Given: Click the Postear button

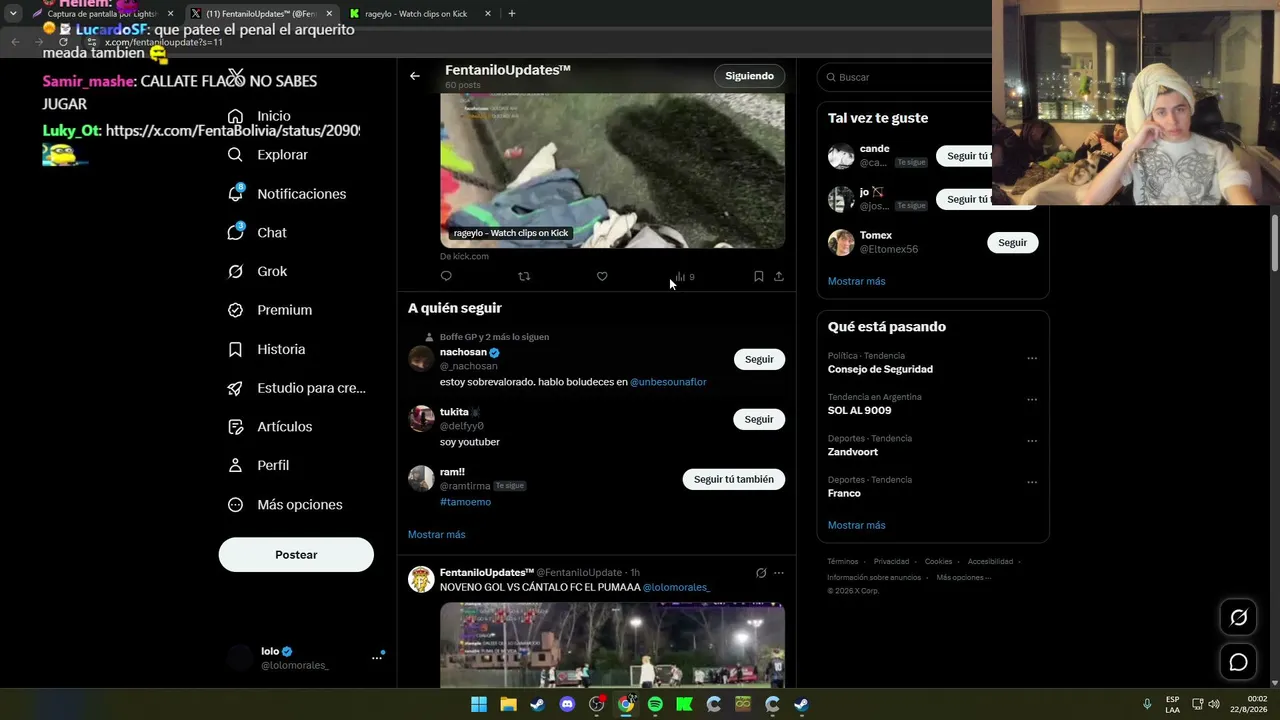Looking at the screenshot, I should pyautogui.click(x=296, y=555).
